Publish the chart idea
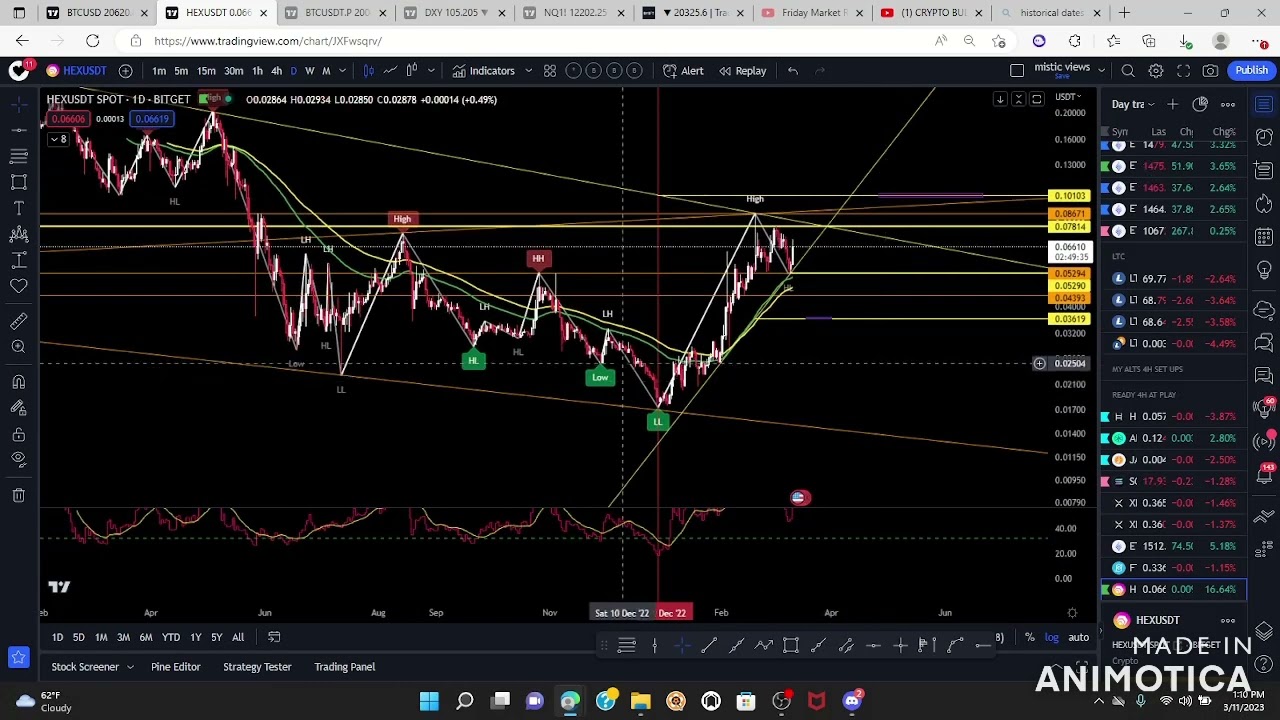Screen dimensions: 1280x720 [1251, 71]
